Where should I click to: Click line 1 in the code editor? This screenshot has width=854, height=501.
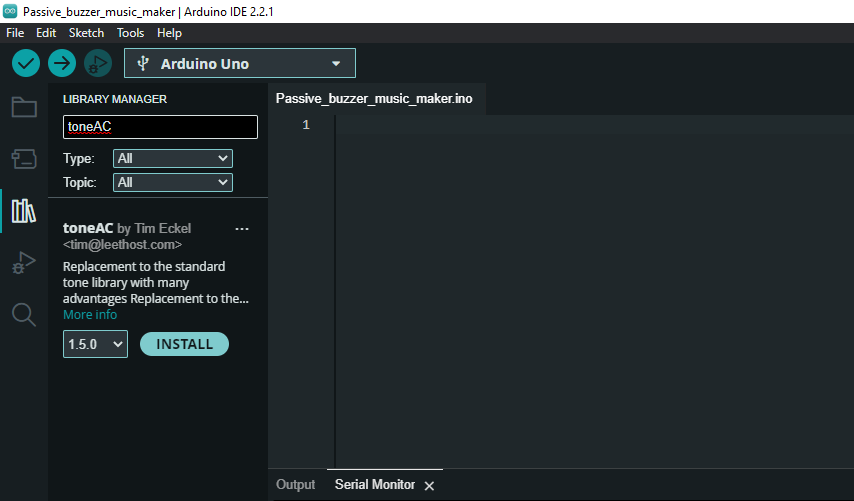594,125
